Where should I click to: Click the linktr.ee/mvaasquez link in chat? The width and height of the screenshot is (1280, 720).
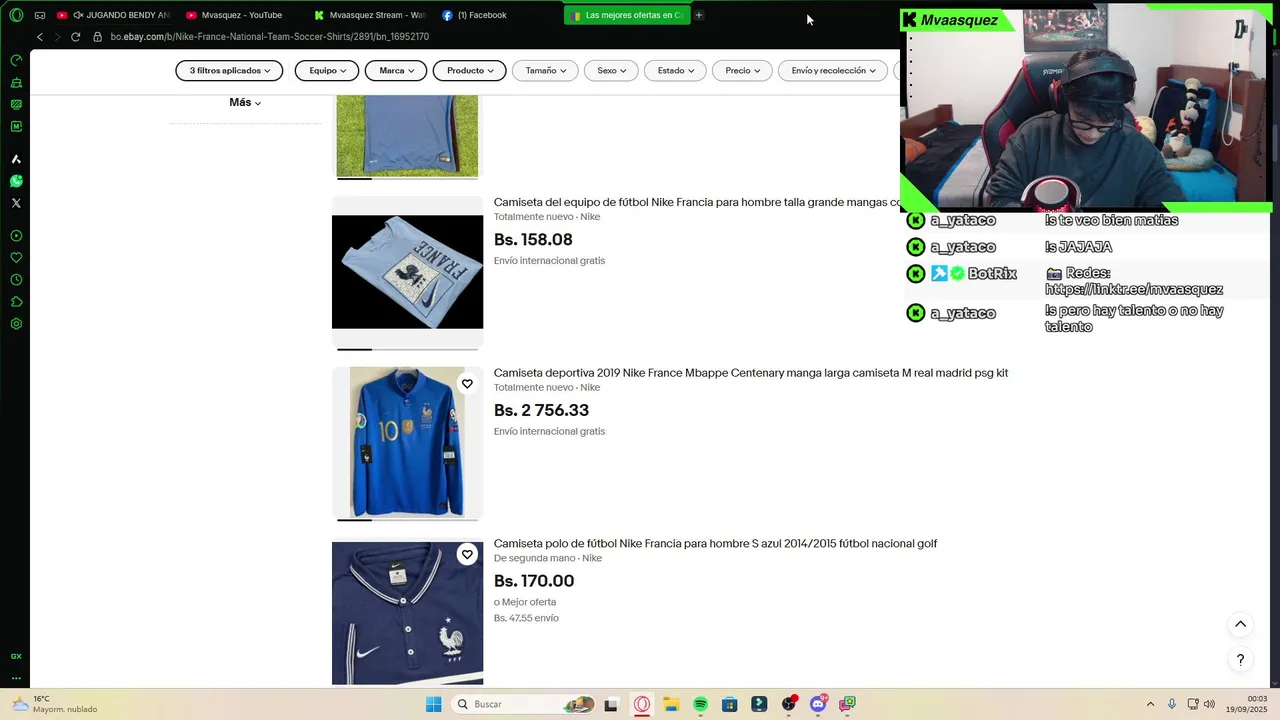(1134, 290)
